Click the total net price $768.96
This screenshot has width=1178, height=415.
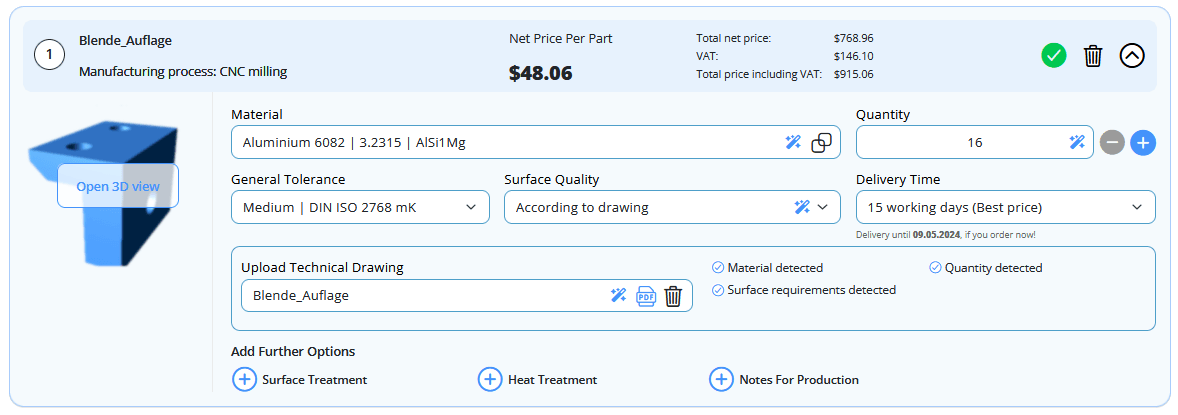[853, 38]
